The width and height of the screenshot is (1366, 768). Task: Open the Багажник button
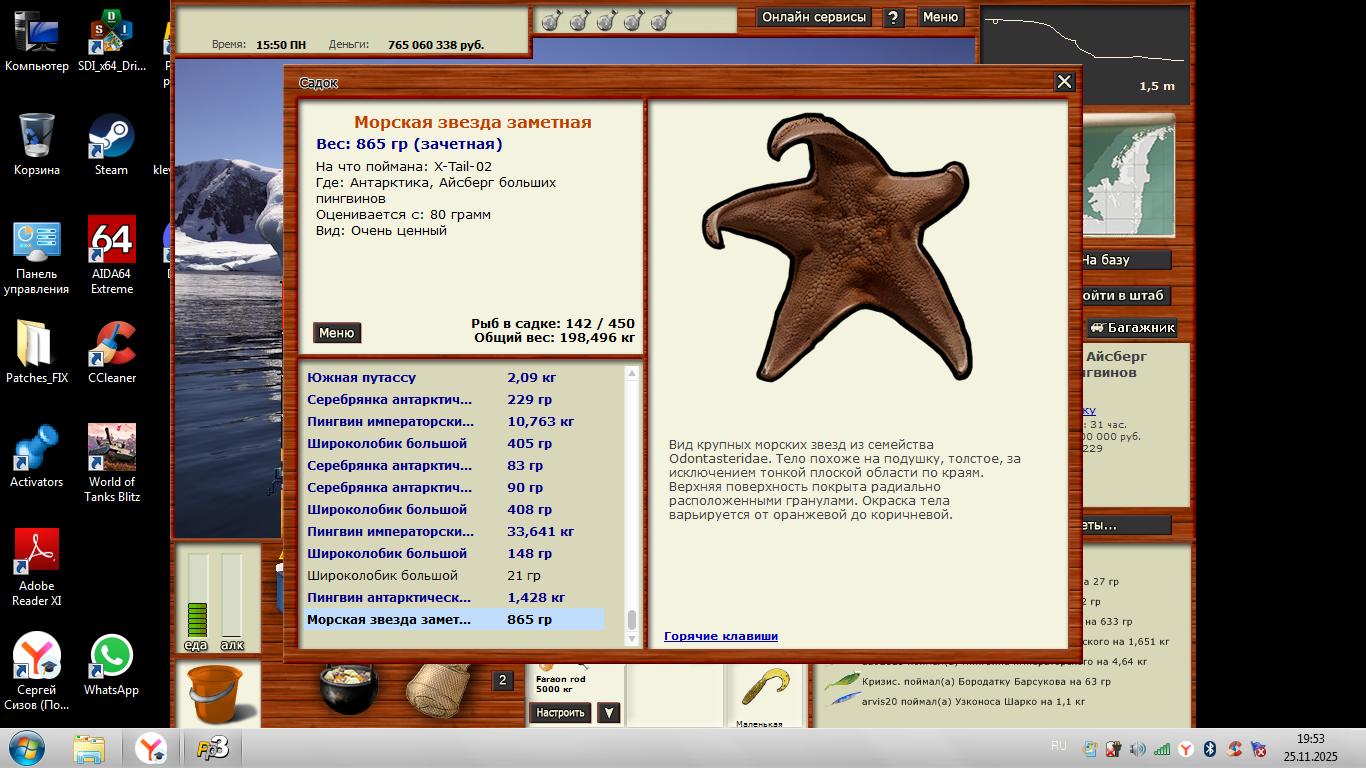(1132, 328)
